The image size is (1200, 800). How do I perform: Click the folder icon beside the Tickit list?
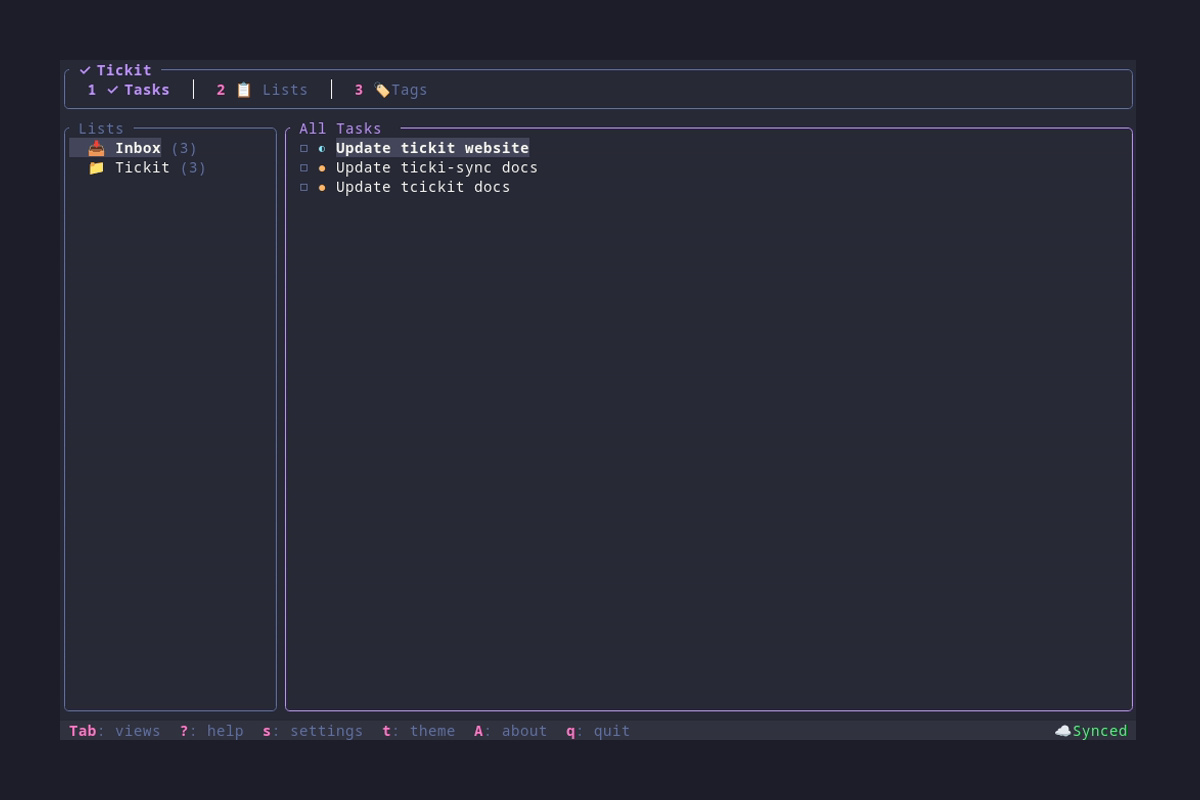click(96, 167)
